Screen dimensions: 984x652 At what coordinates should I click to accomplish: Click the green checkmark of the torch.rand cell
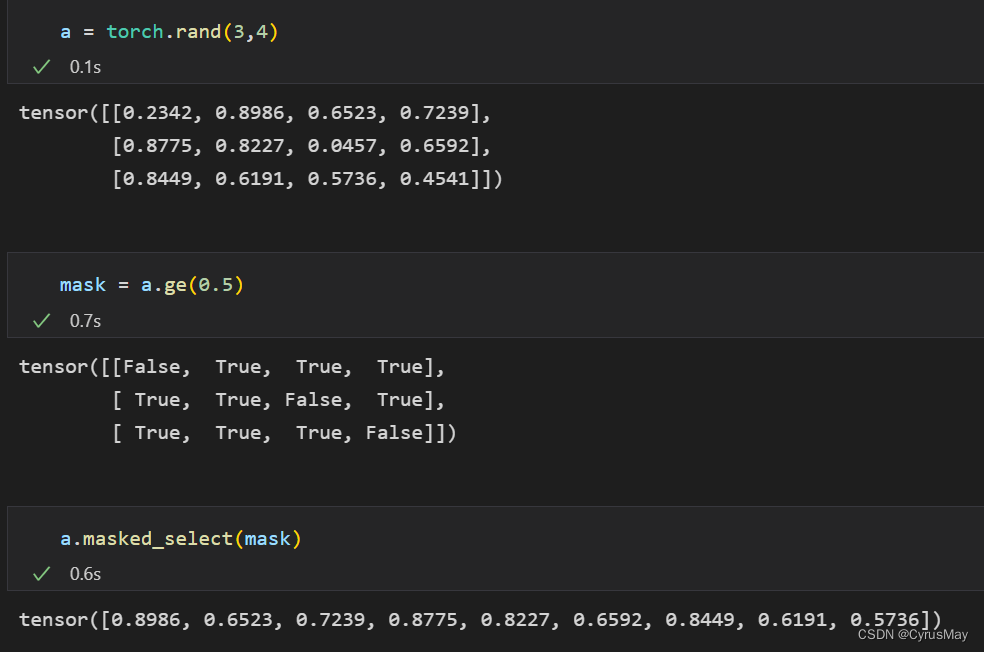[x=42, y=67]
